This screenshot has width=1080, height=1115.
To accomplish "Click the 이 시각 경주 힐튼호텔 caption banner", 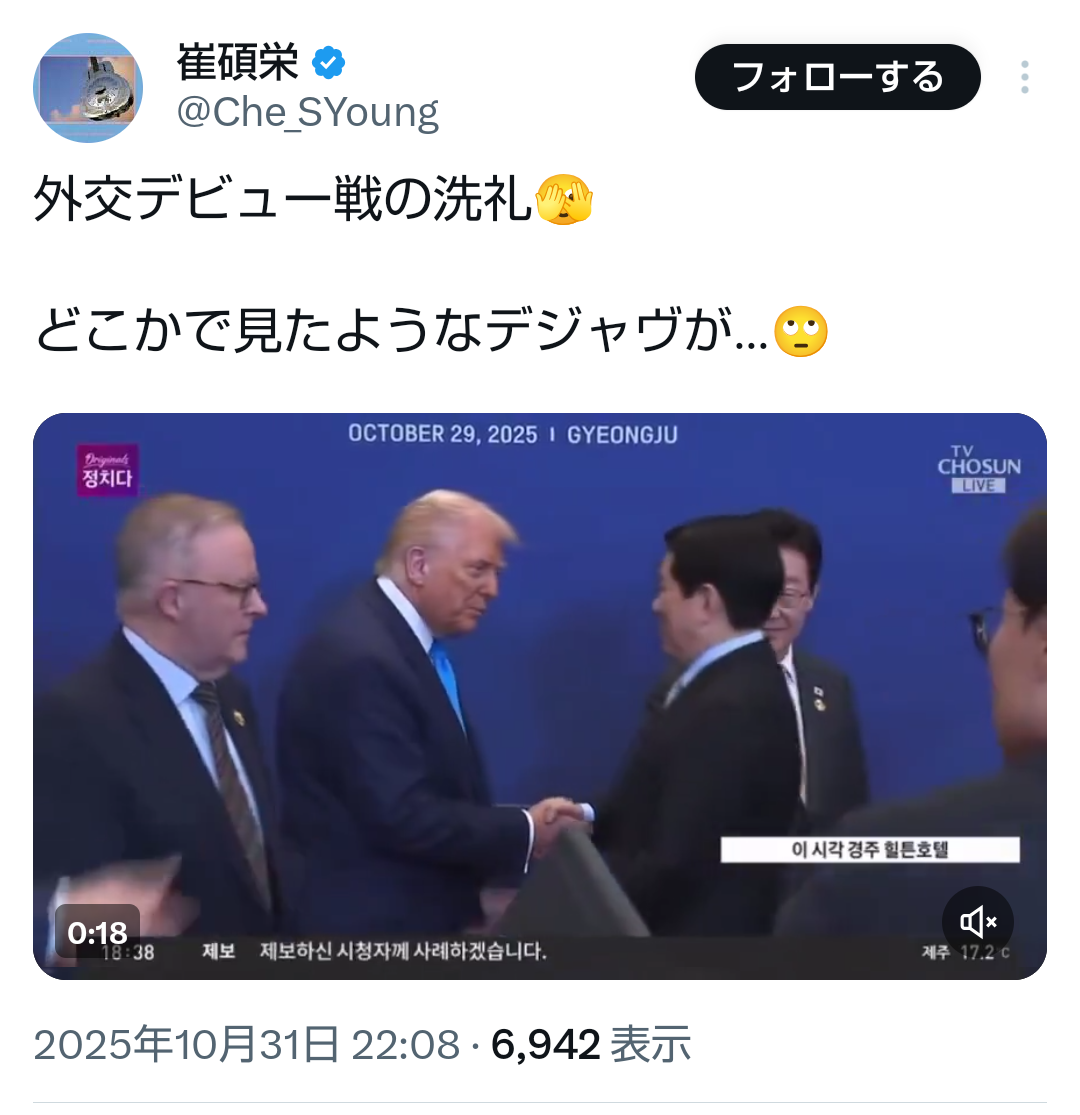I will coord(870,850).
